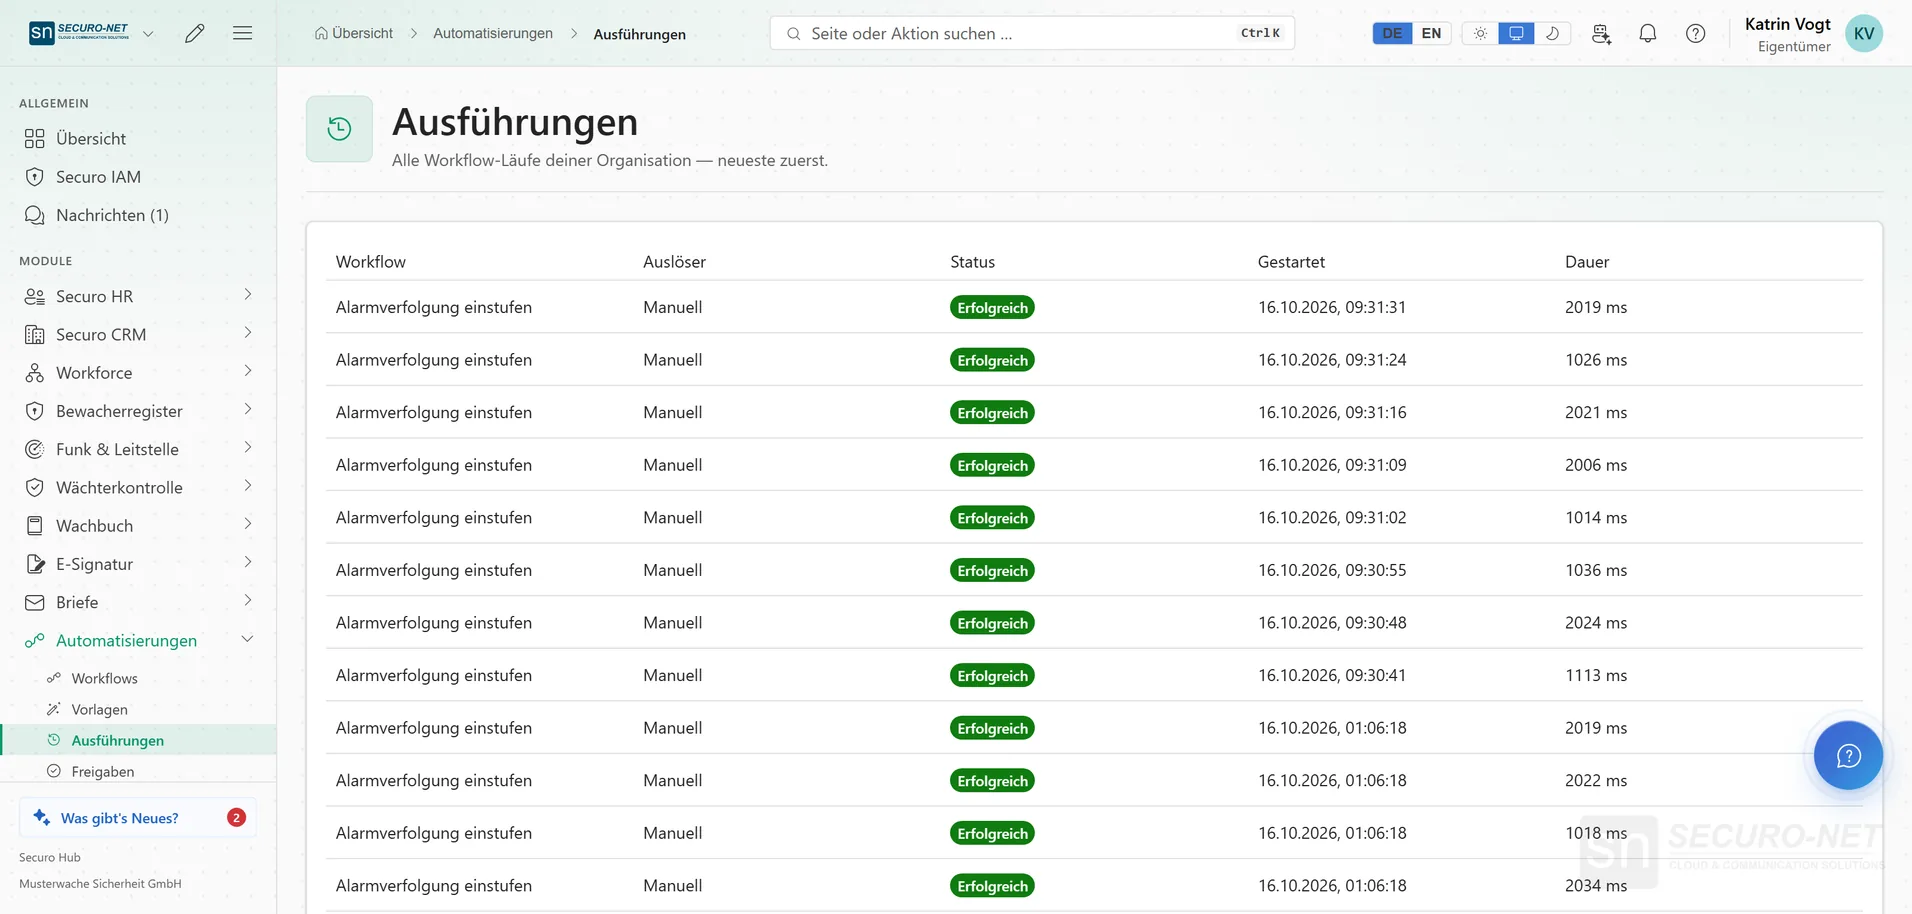This screenshot has height=914, width=1912.
Task: Click the pencil edit icon
Action: pyautogui.click(x=195, y=33)
